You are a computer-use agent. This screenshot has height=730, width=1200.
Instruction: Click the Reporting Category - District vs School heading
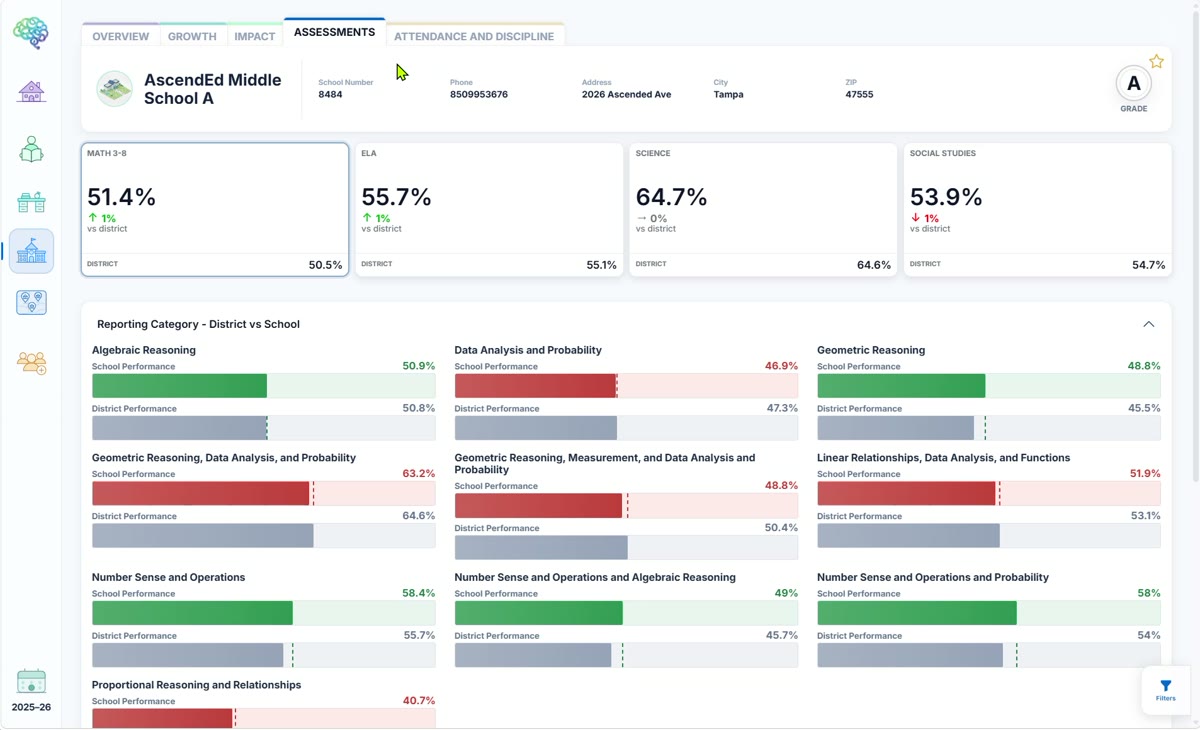(x=198, y=324)
